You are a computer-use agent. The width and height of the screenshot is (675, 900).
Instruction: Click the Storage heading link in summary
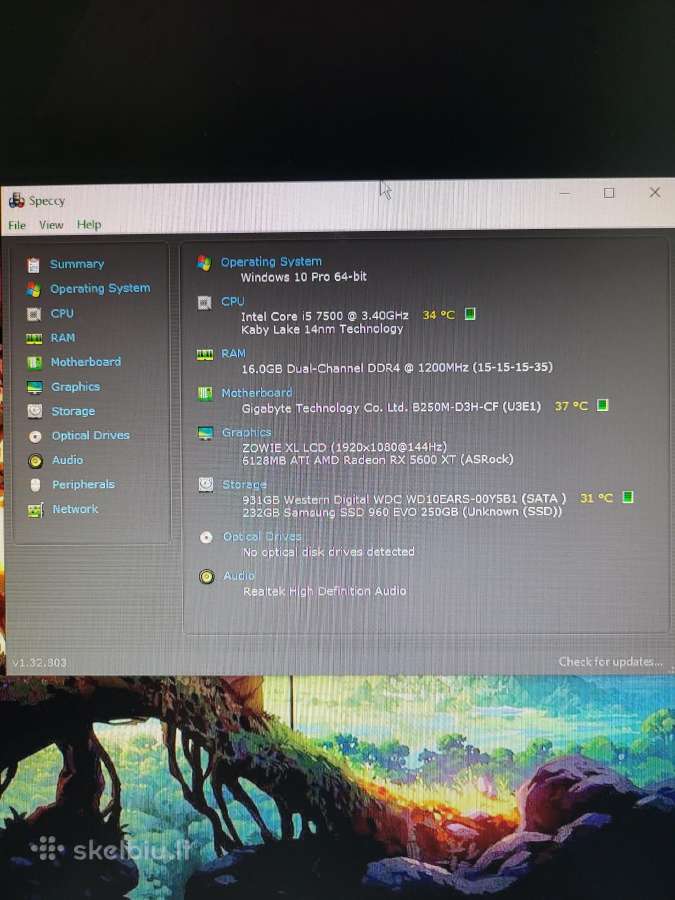coord(245,484)
